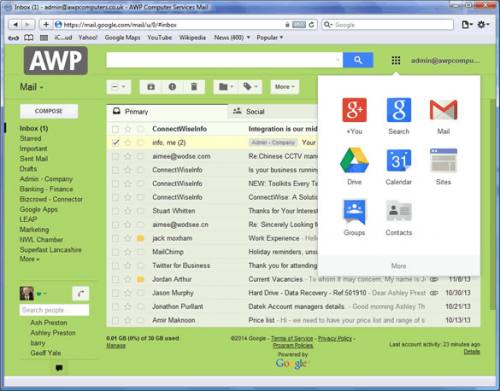
Task: Open Contacts from the apps grid
Action: (x=399, y=211)
